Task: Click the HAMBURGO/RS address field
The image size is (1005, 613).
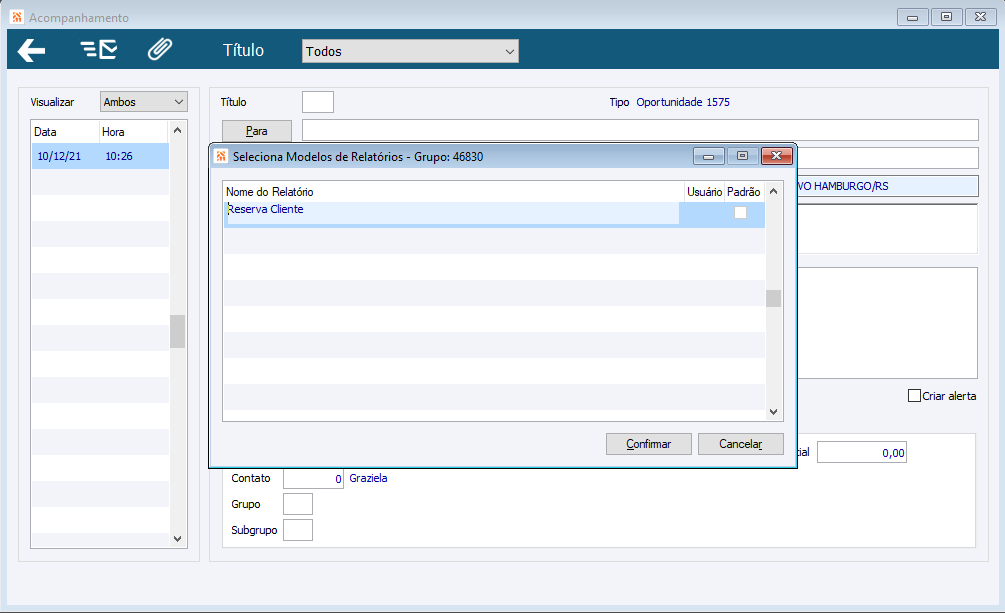Action: [888, 186]
